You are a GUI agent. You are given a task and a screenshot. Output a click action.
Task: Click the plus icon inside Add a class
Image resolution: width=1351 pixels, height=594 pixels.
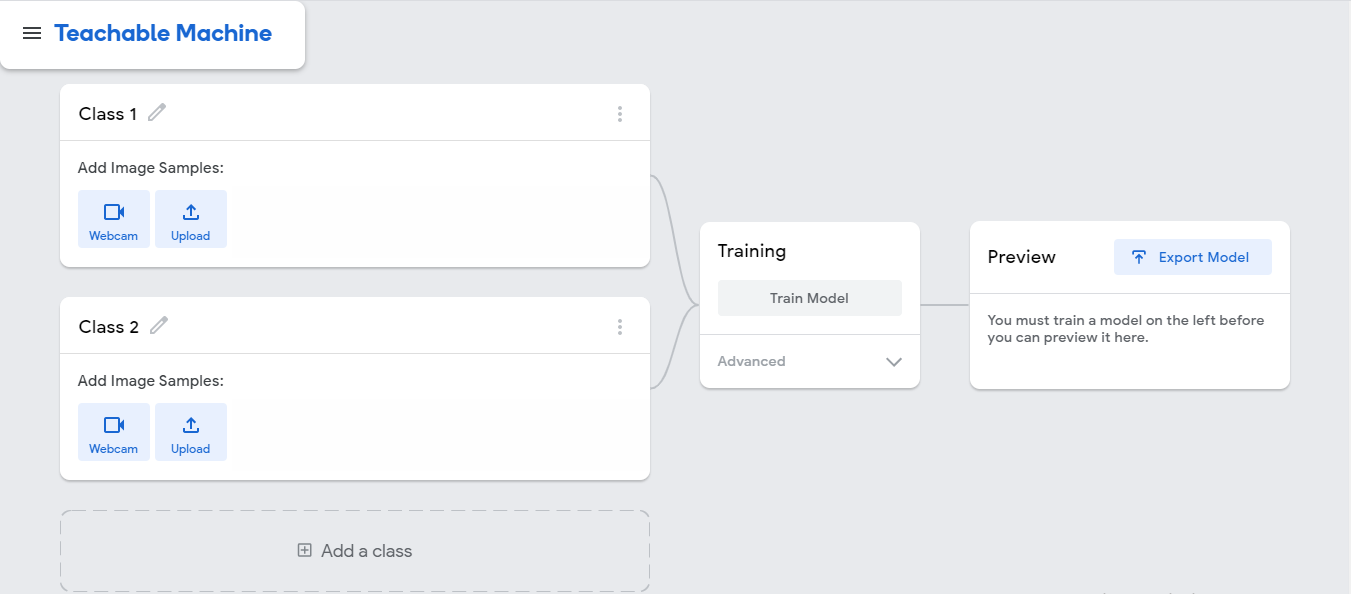pos(304,550)
